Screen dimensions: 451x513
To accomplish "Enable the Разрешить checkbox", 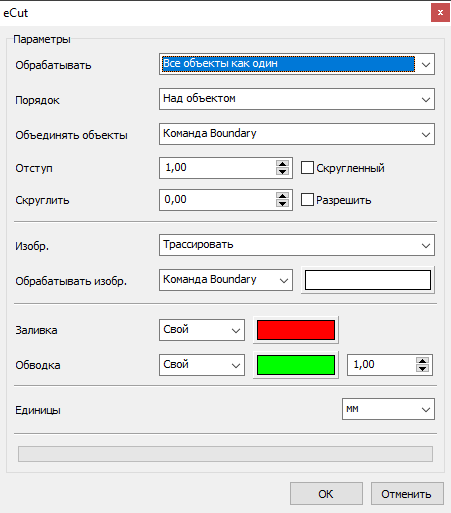I will pyautogui.click(x=307, y=200).
